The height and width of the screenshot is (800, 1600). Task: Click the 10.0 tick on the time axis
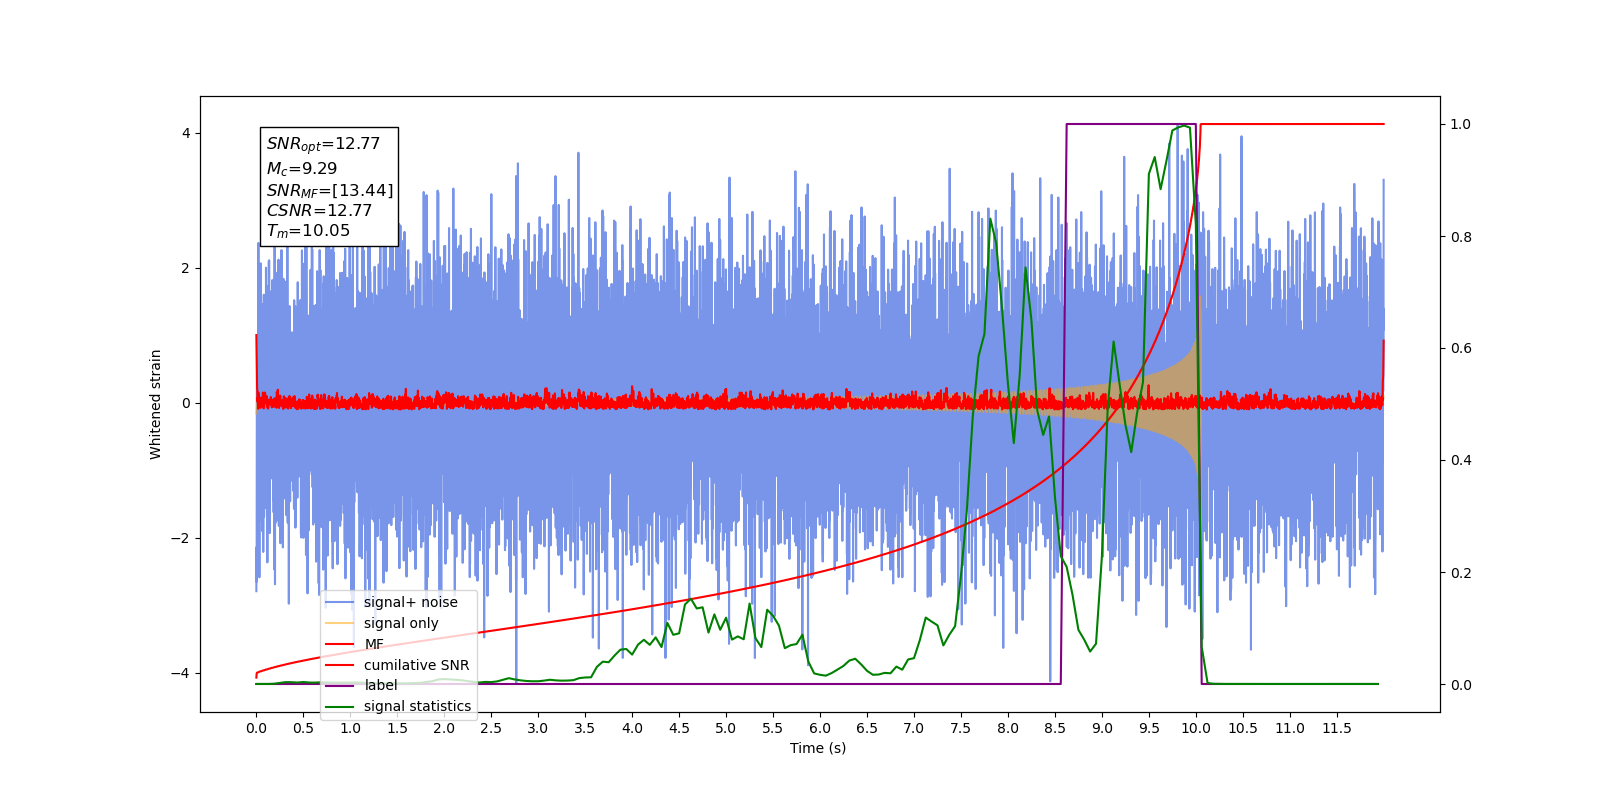click(x=1196, y=728)
